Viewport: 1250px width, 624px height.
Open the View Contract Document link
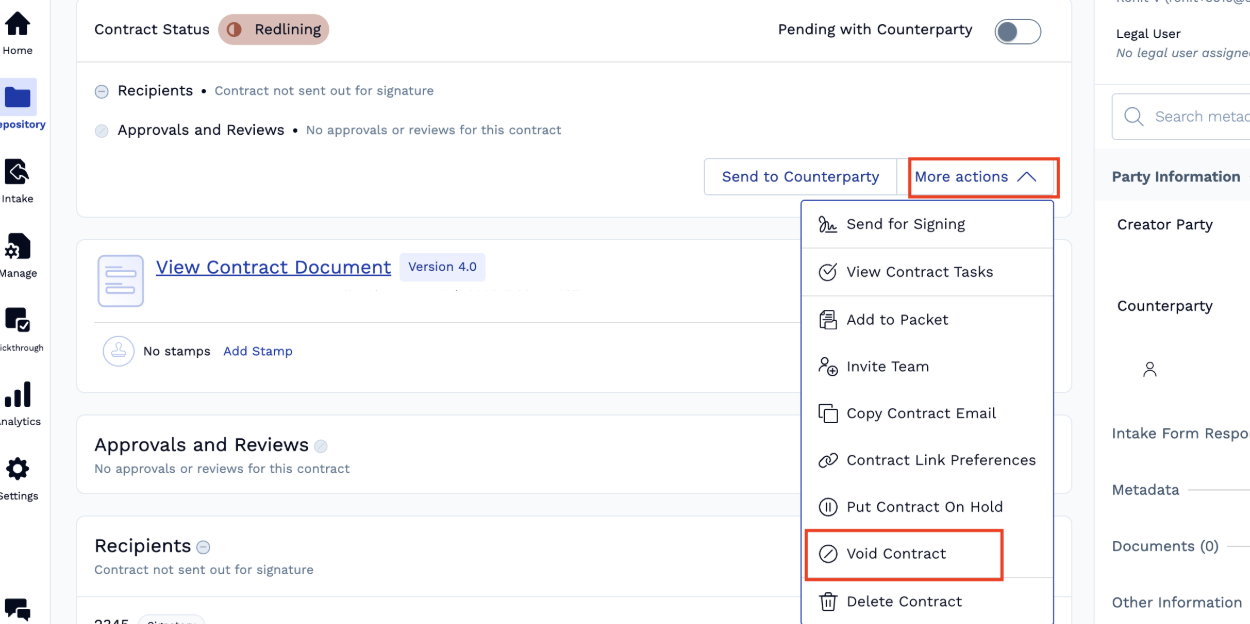tap(273, 267)
